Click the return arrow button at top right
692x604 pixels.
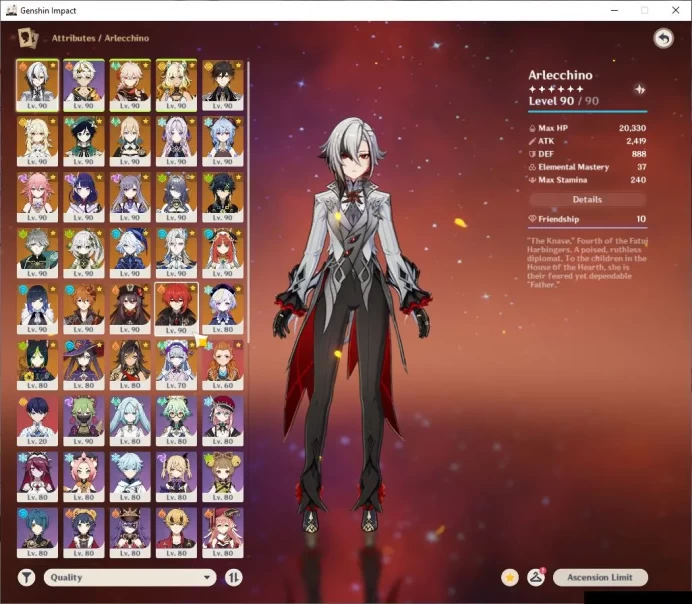click(663, 38)
